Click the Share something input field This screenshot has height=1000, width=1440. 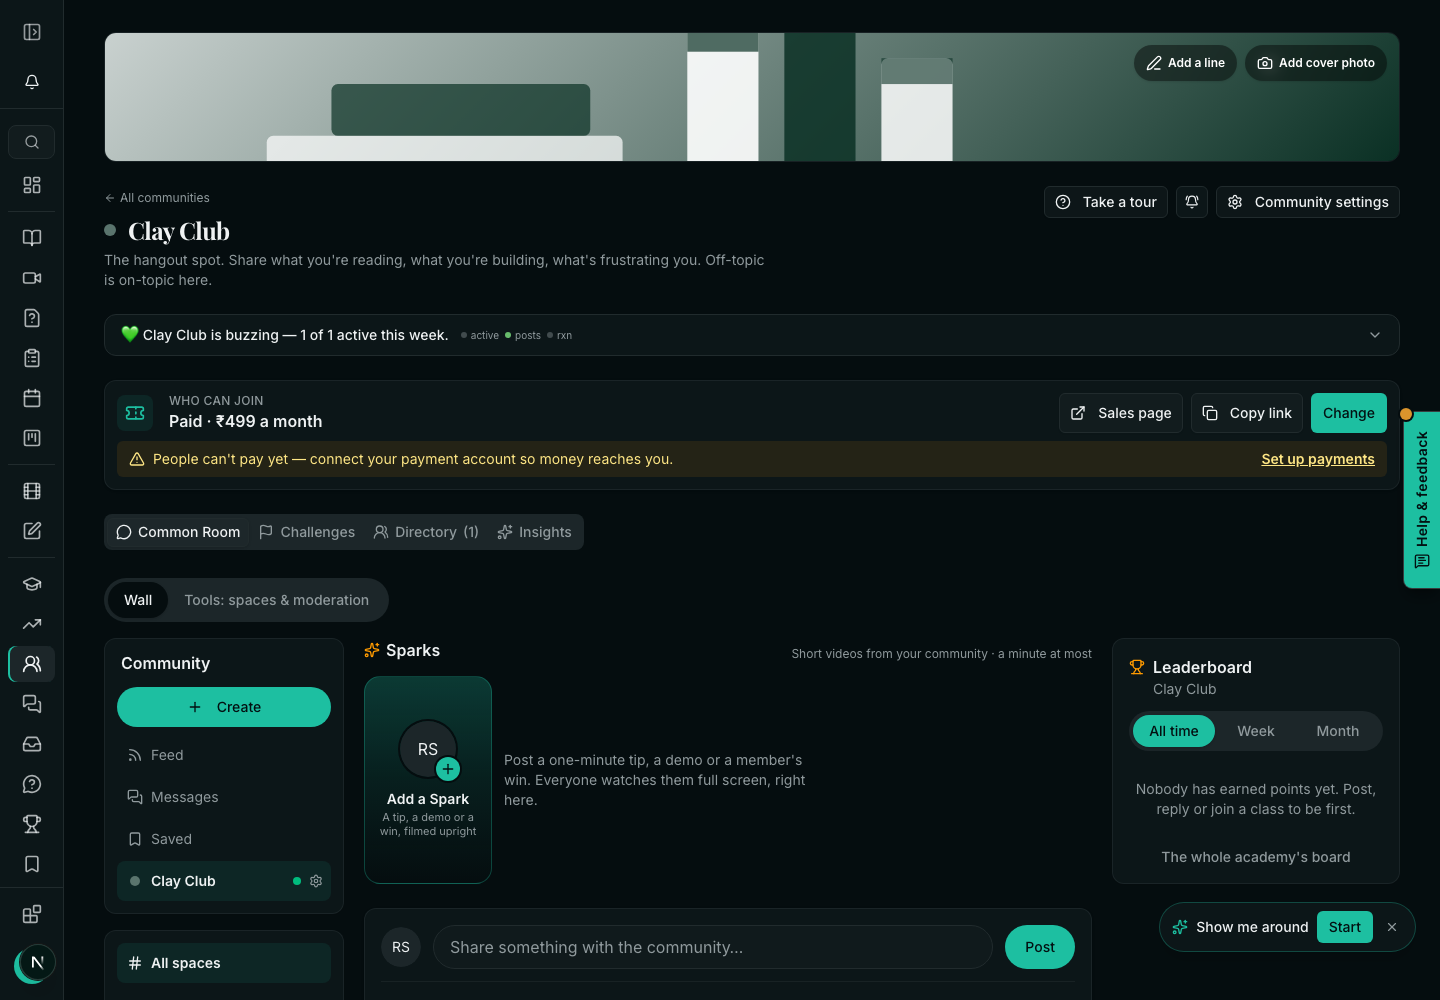pos(712,947)
